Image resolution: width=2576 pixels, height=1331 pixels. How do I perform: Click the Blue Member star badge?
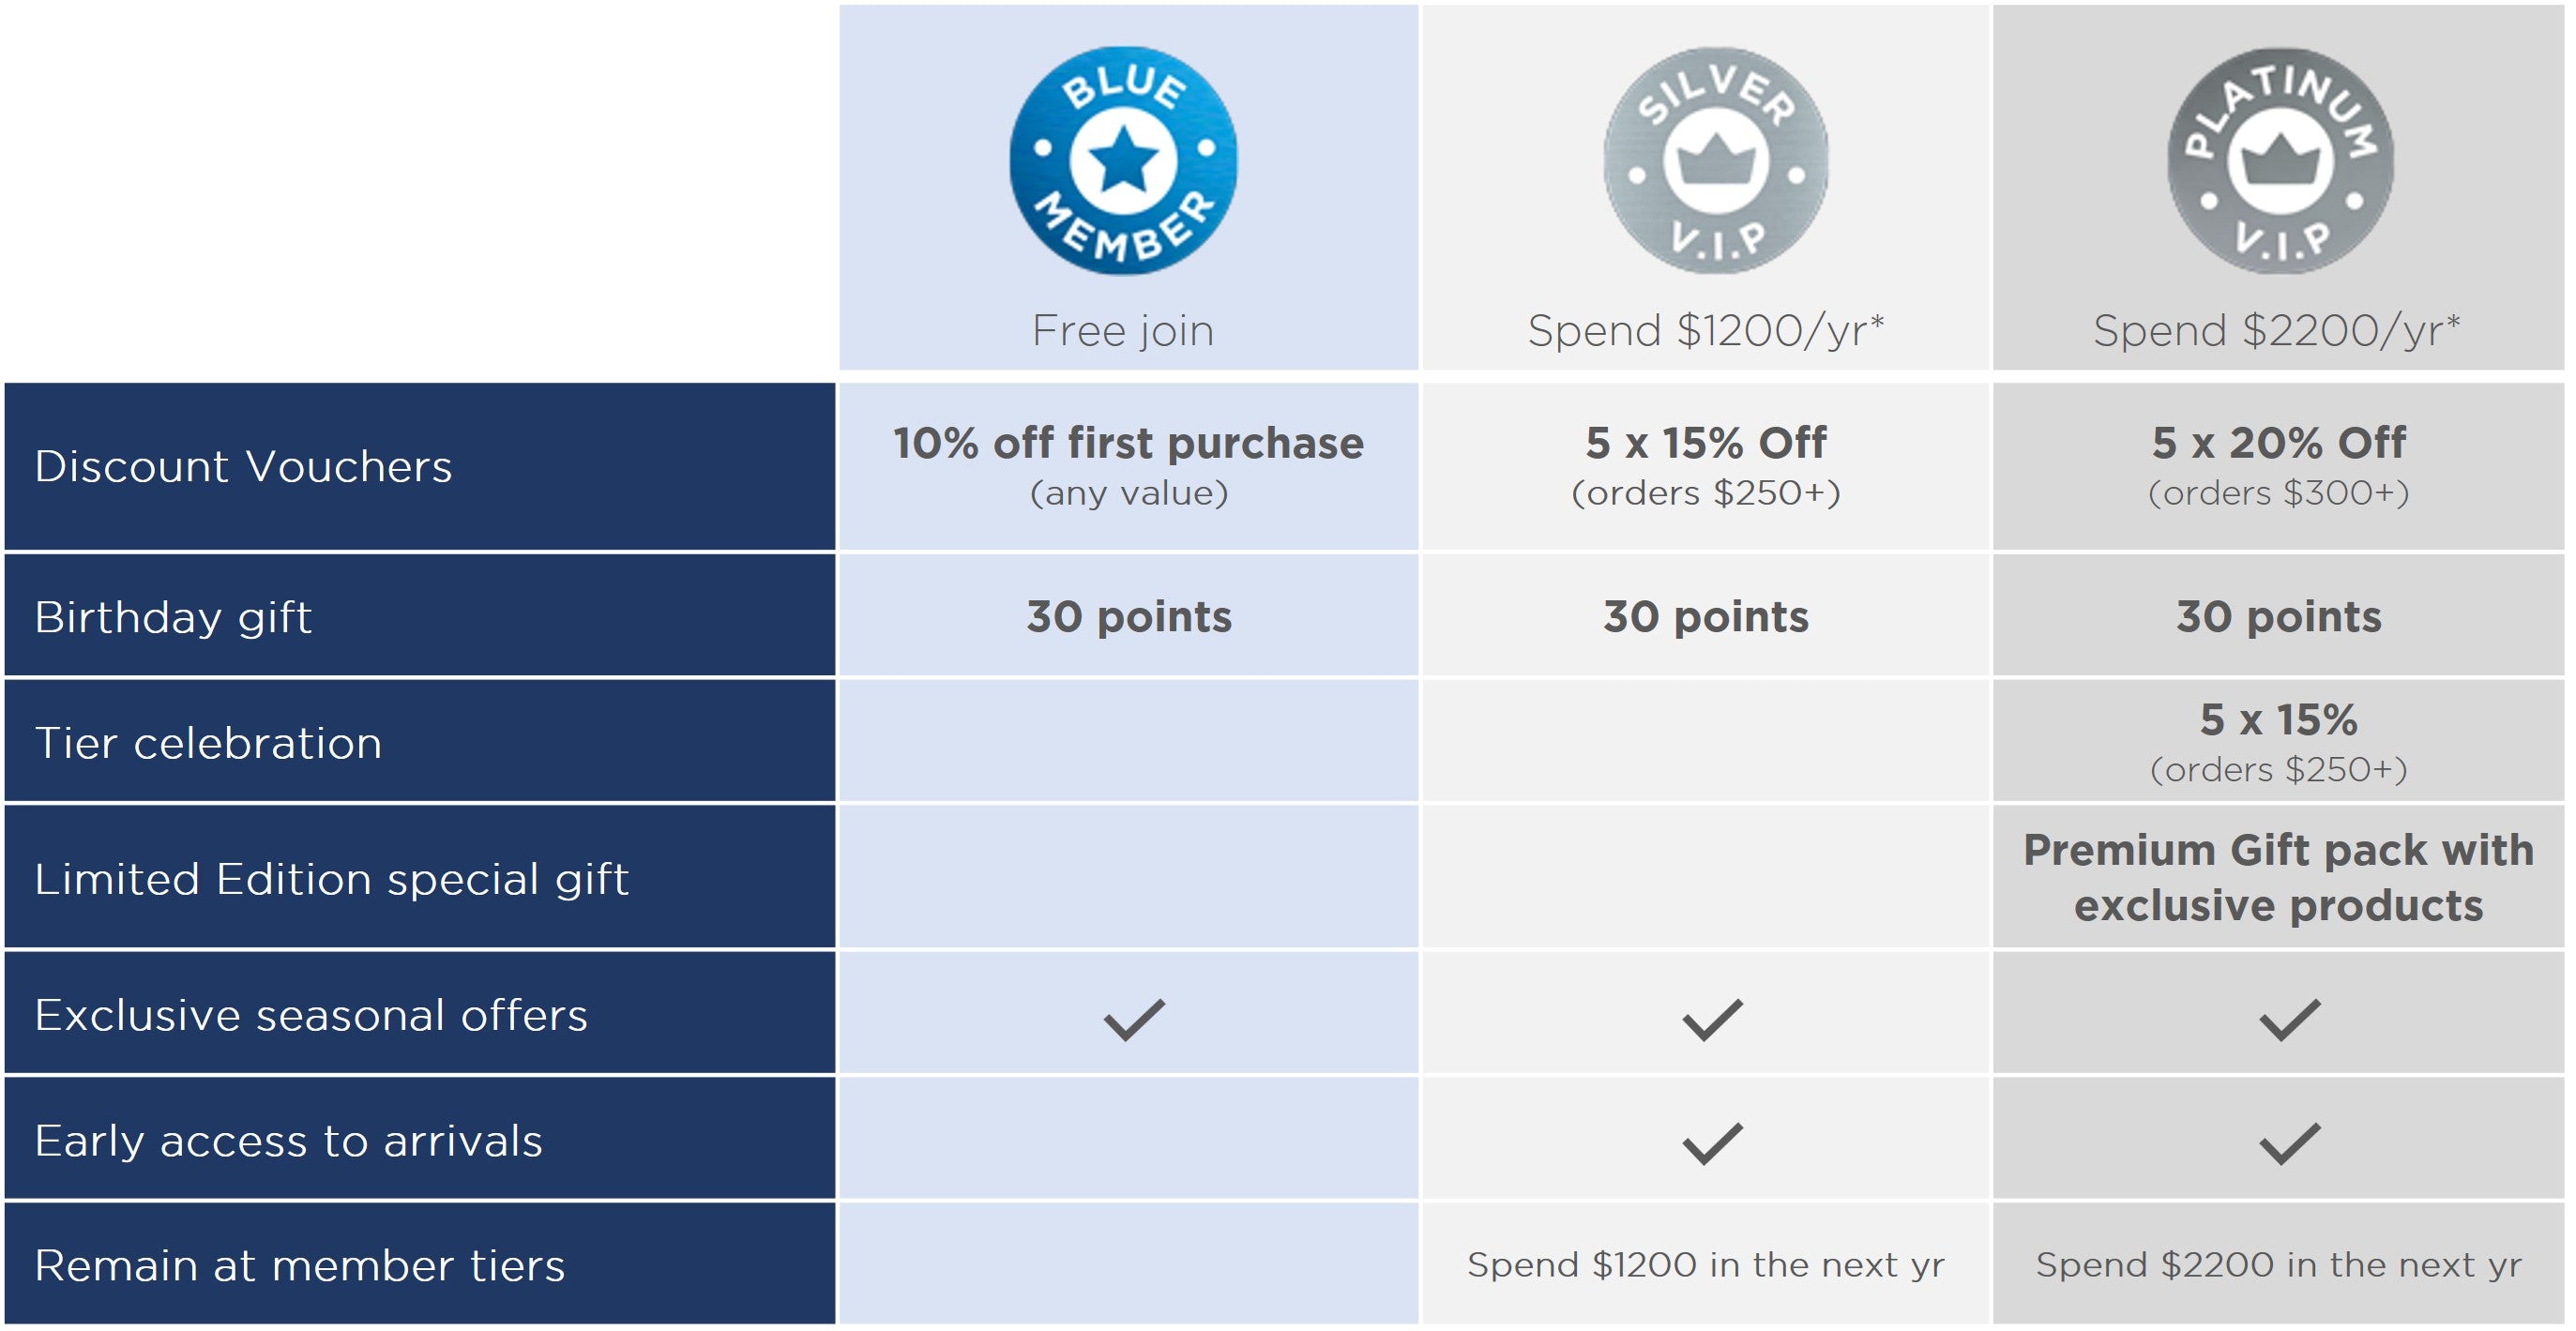1123,160
